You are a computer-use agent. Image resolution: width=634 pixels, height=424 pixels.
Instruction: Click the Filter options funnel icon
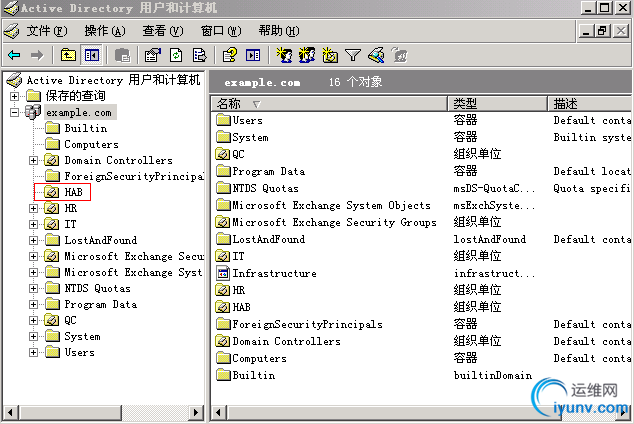coord(353,55)
